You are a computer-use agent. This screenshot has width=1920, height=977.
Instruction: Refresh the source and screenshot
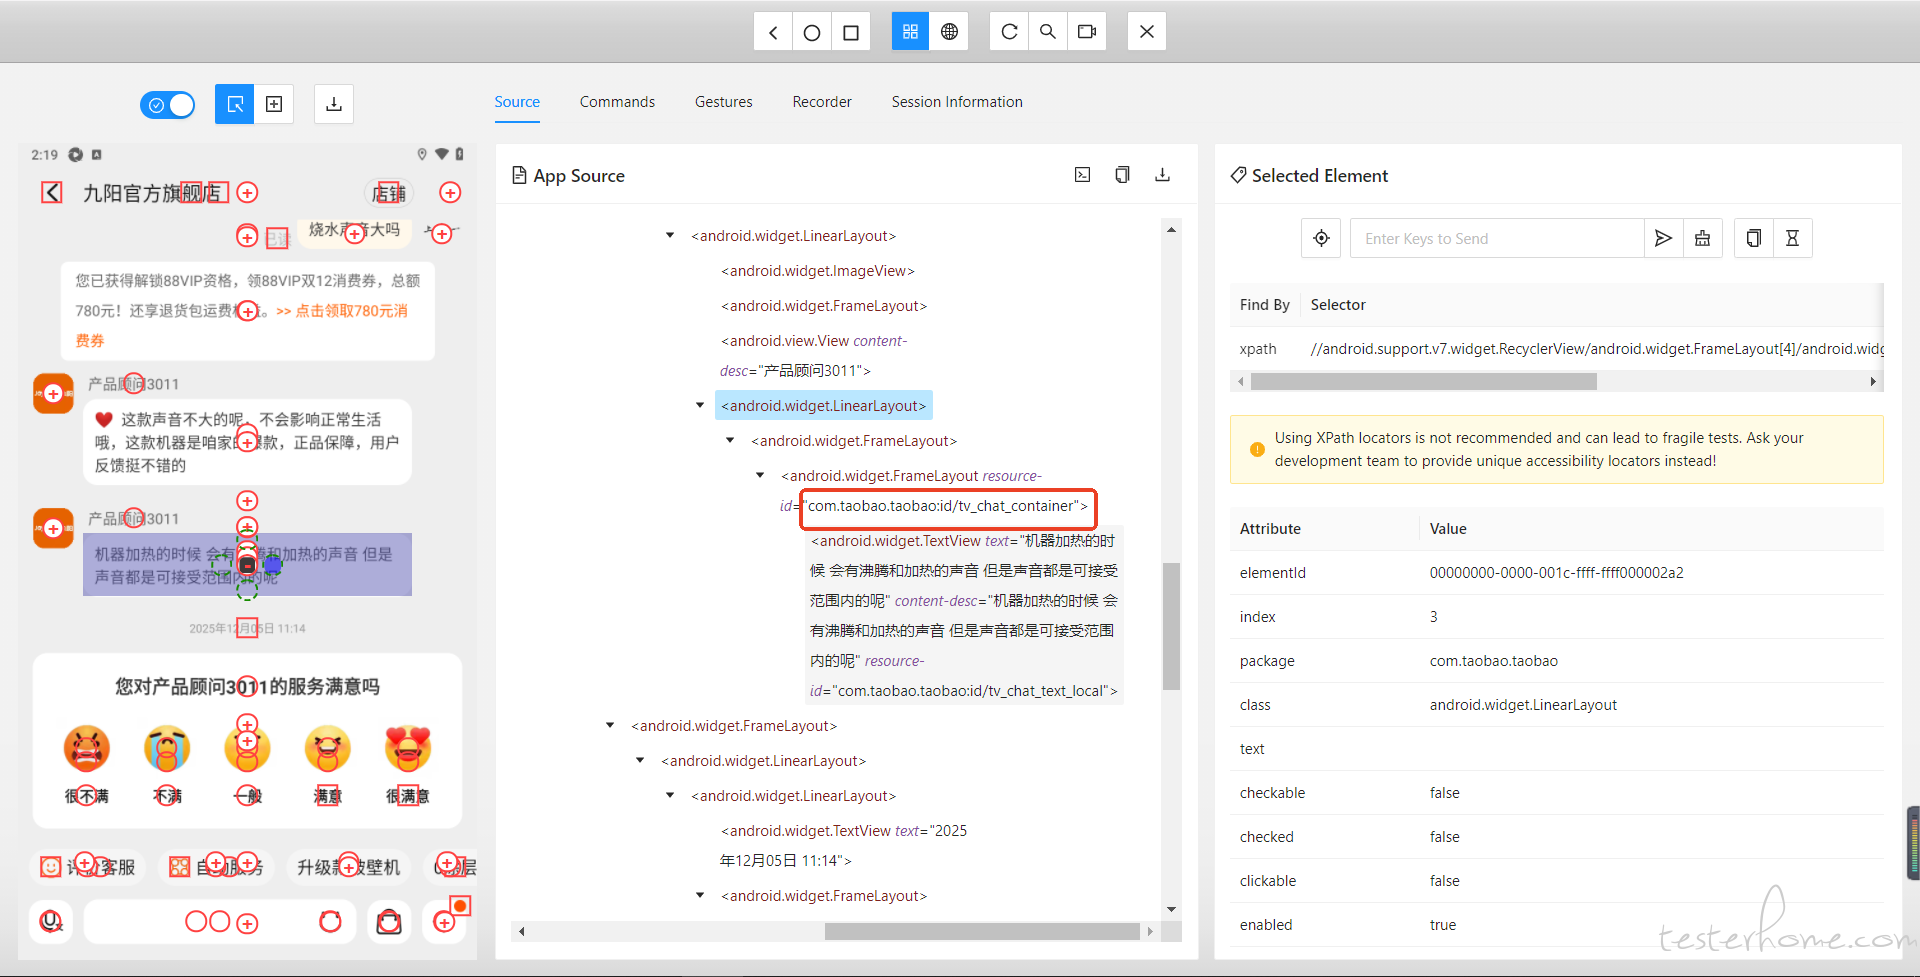1009,32
